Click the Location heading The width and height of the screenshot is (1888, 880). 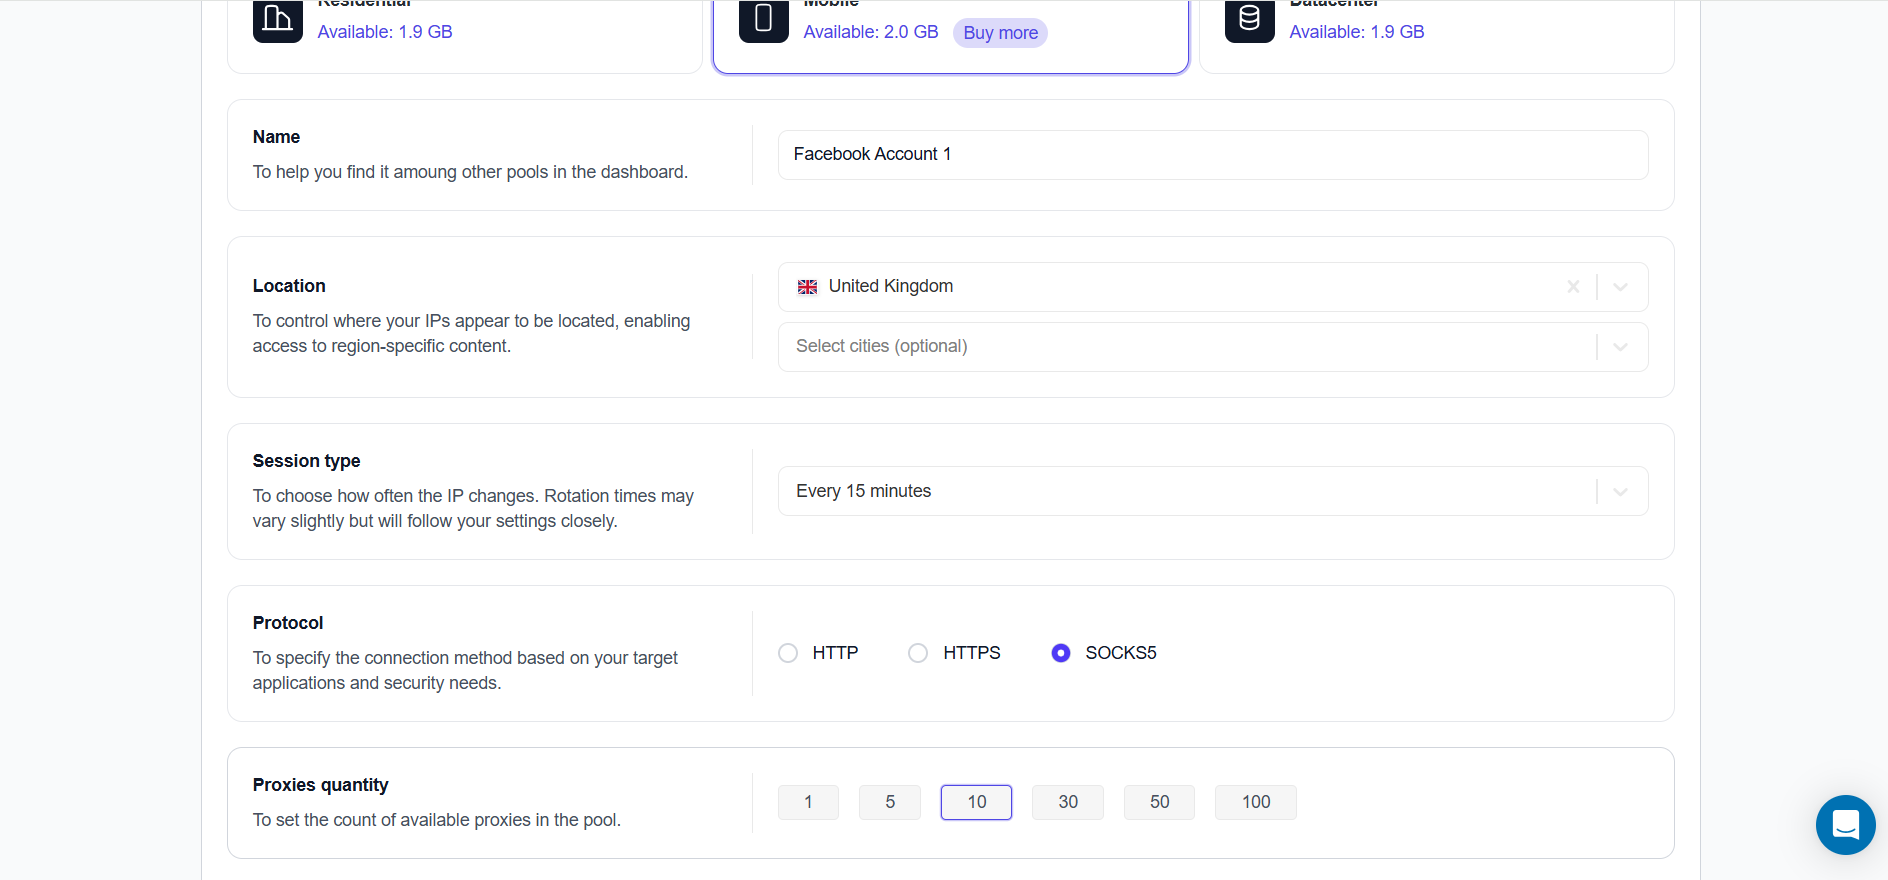pyautogui.click(x=289, y=286)
